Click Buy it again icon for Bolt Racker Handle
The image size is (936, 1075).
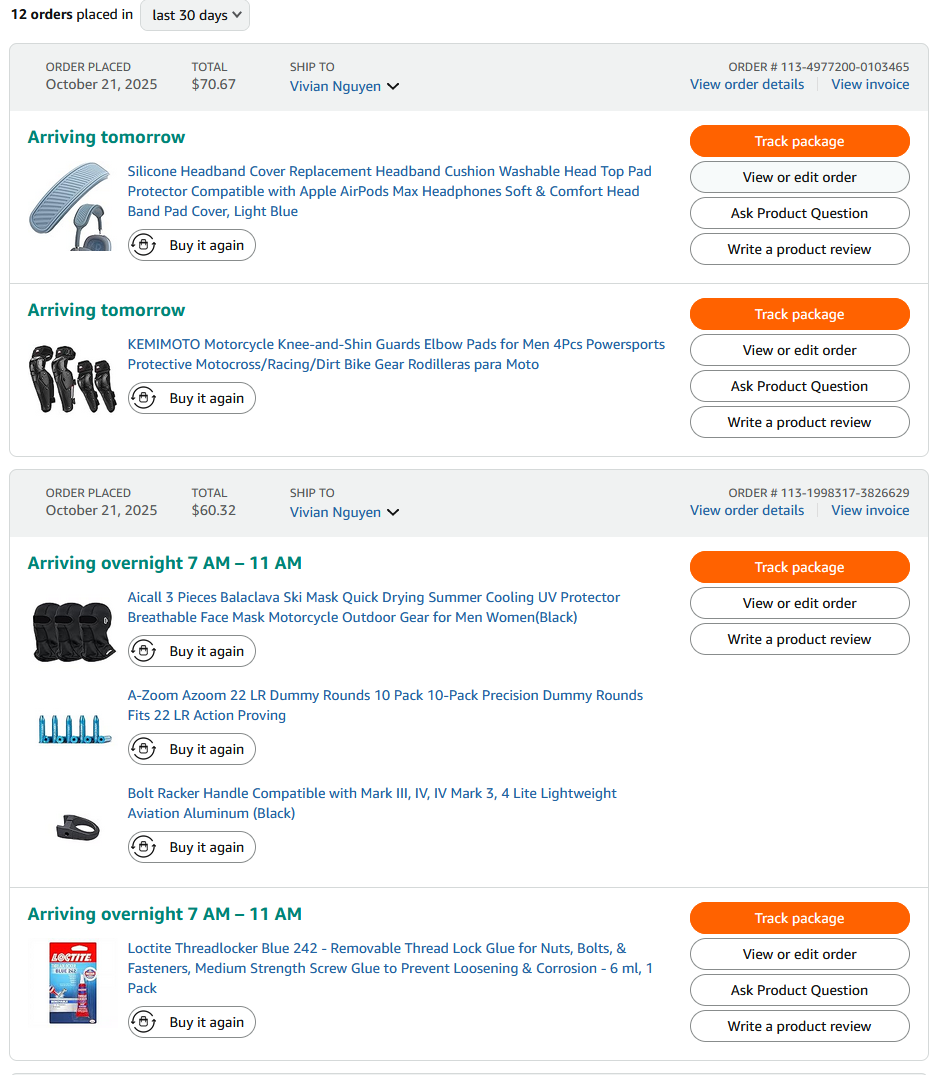click(144, 847)
